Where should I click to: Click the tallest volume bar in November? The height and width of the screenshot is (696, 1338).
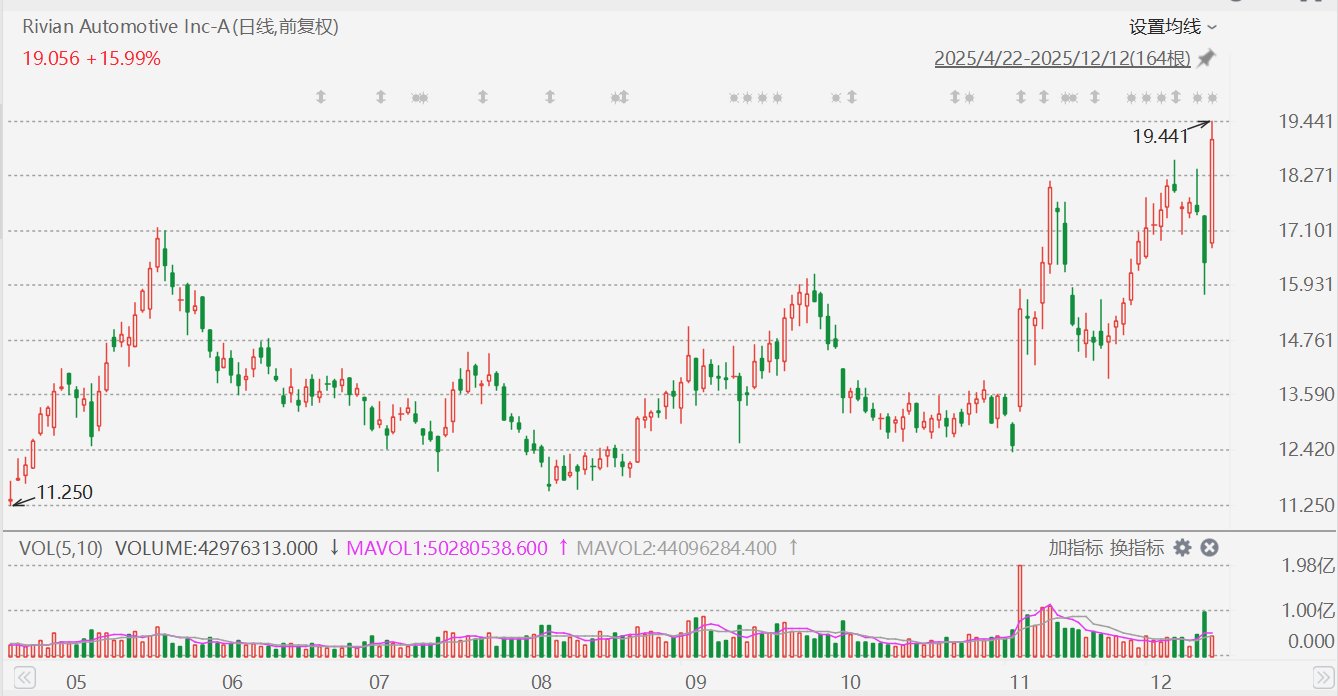click(x=1020, y=610)
